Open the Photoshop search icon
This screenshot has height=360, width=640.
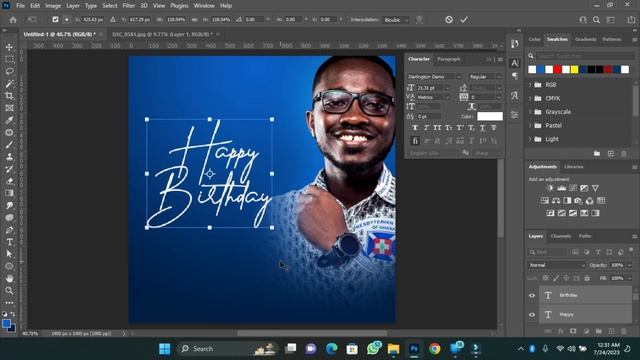click(x=596, y=20)
